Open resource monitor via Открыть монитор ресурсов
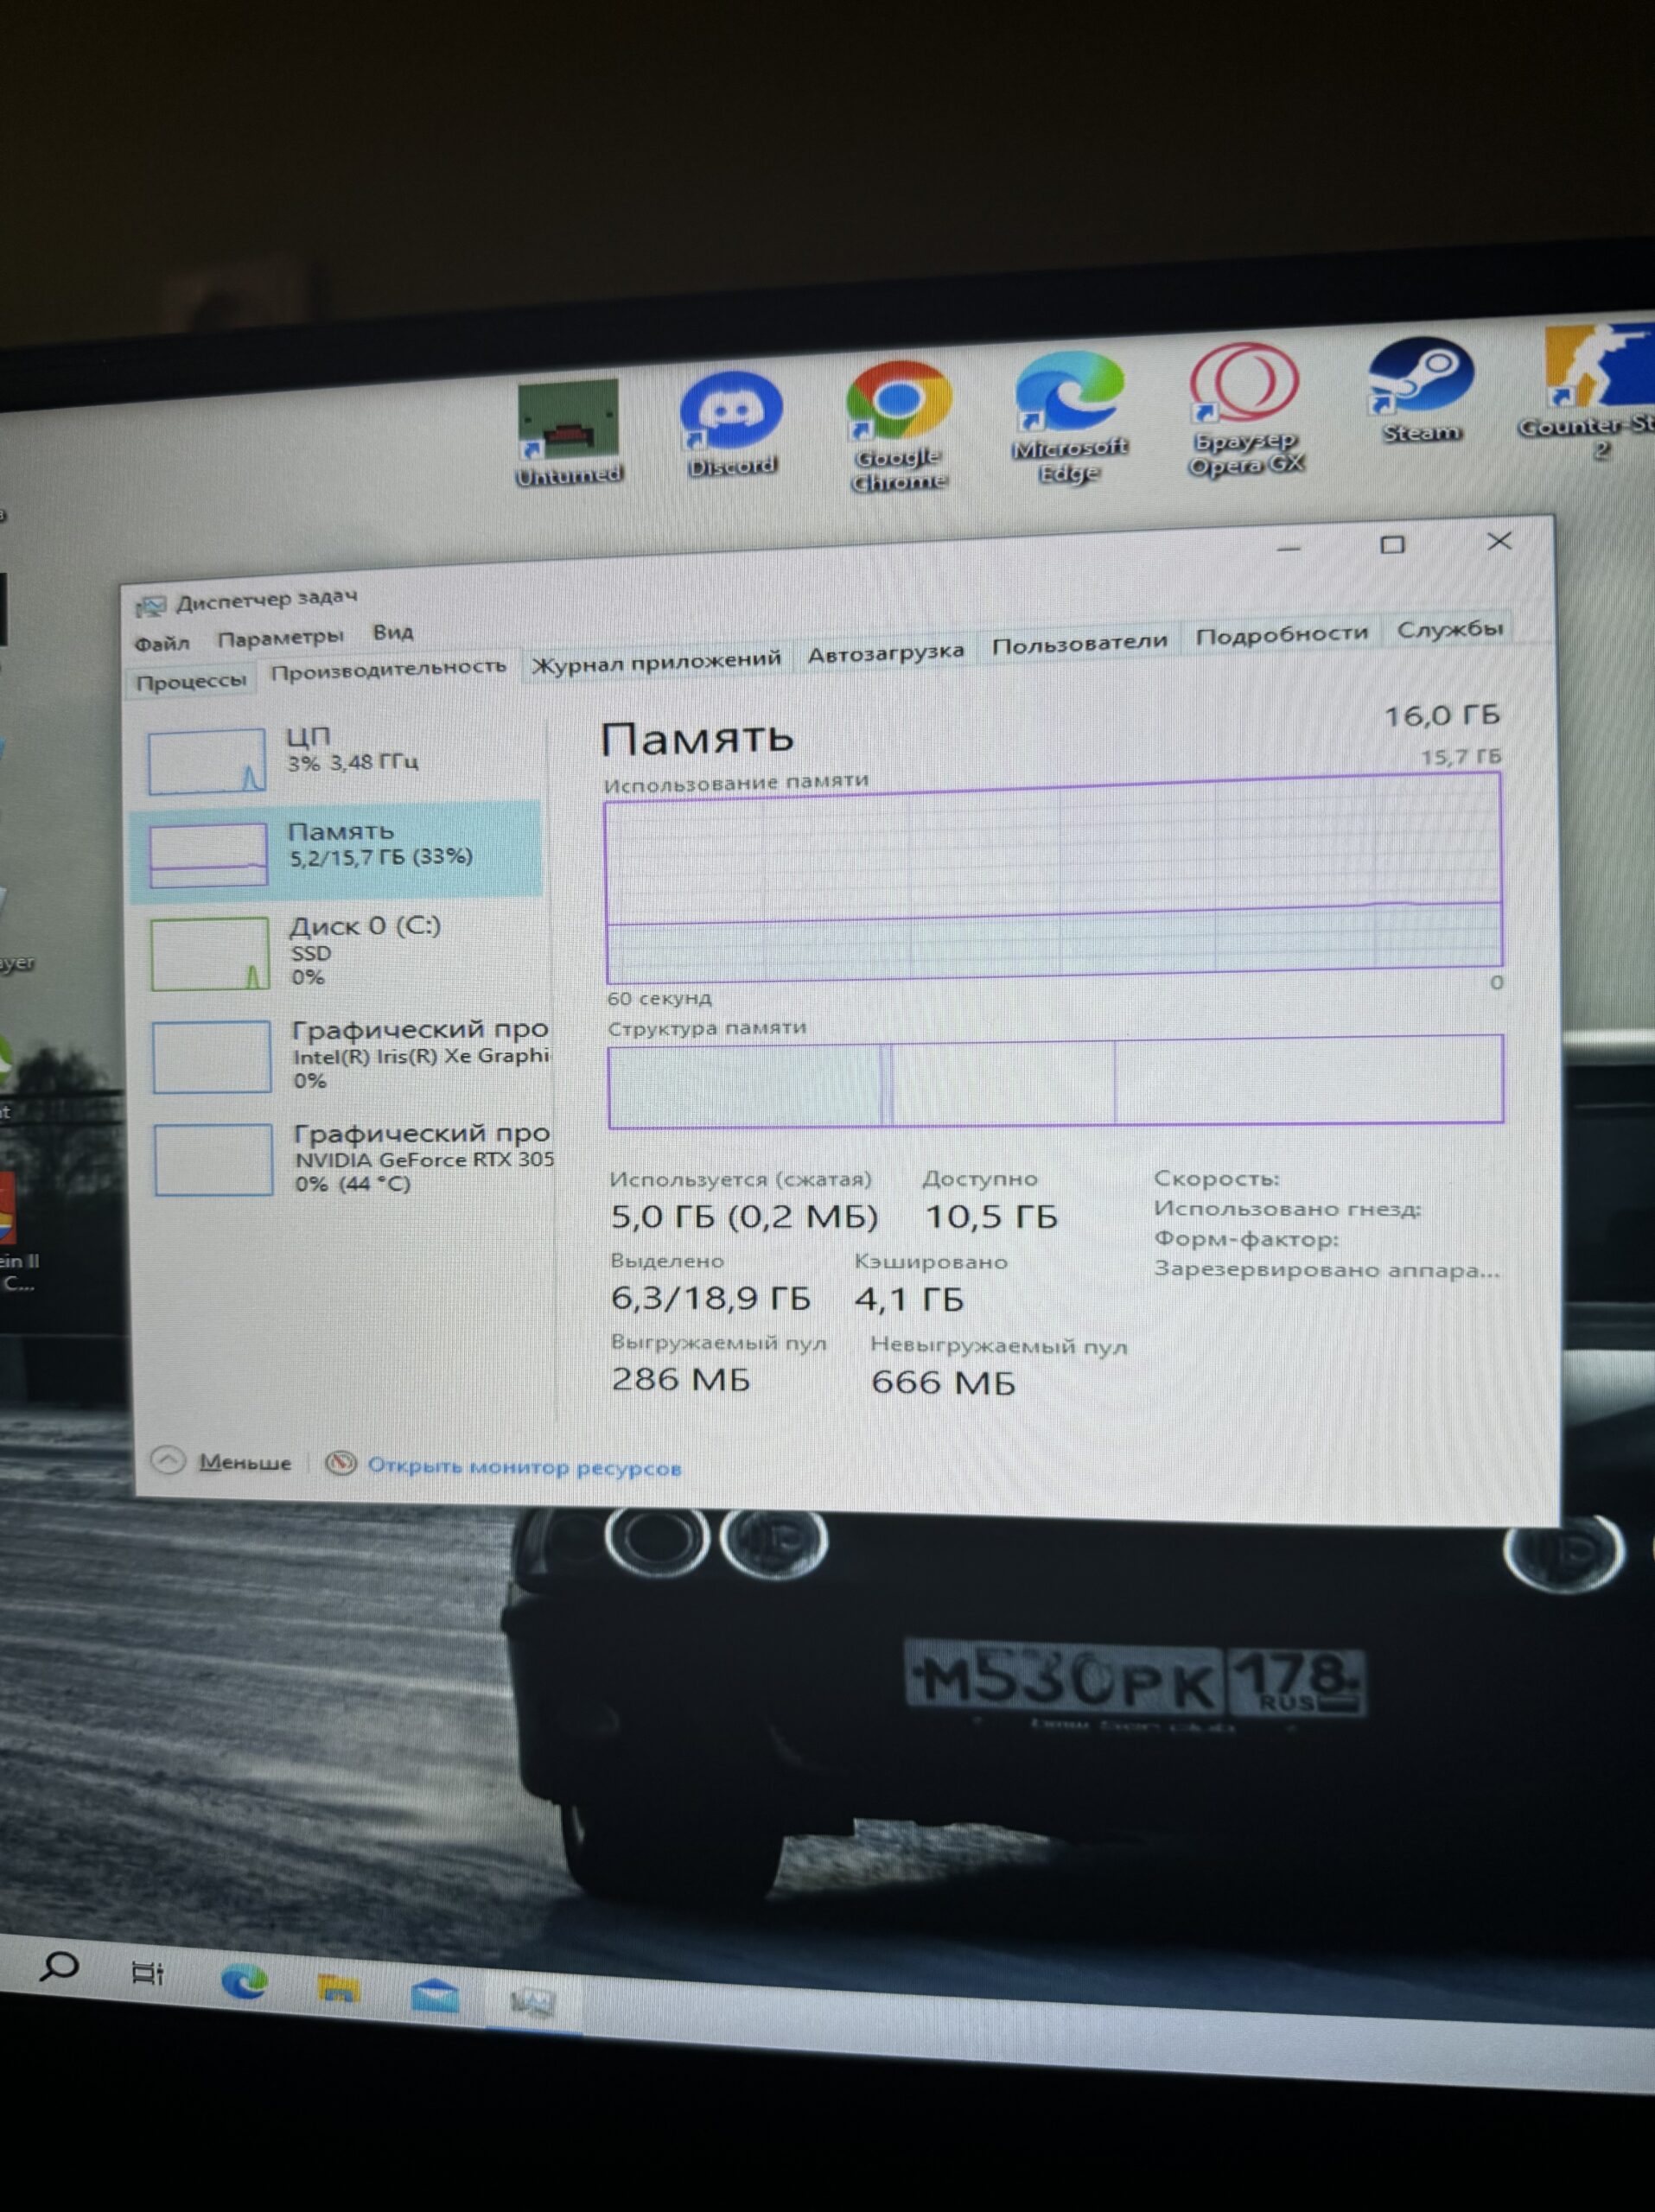 [524, 1467]
